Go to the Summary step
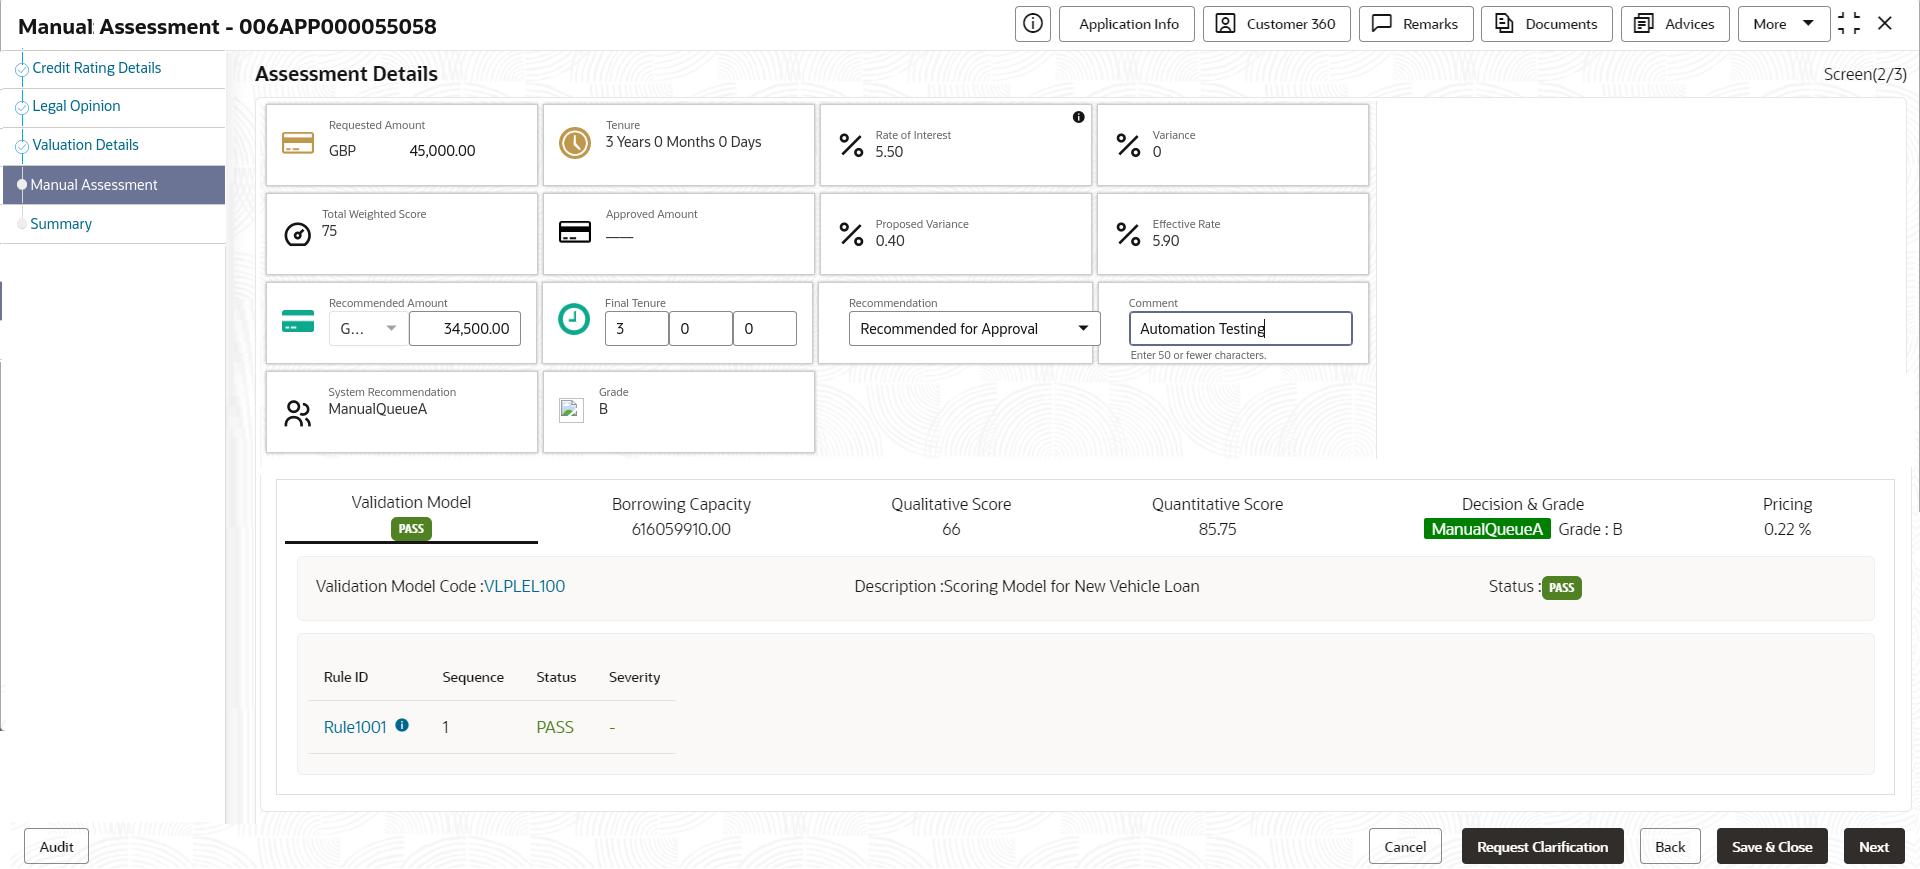 (x=61, y=224)
